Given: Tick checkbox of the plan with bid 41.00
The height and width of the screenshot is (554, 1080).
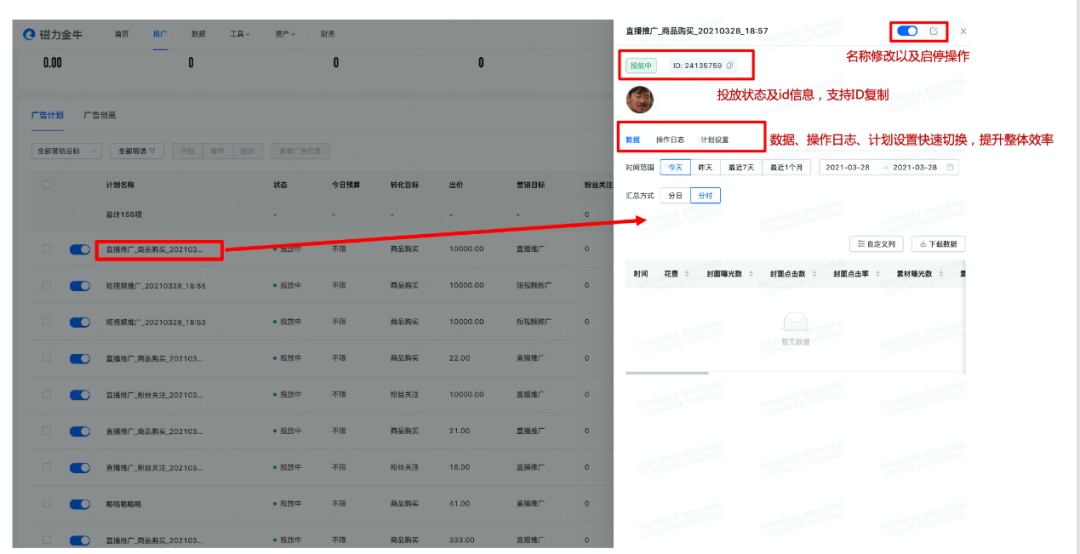Looking at the screenshot, I should pyautogui.click(x=46, y=504).
